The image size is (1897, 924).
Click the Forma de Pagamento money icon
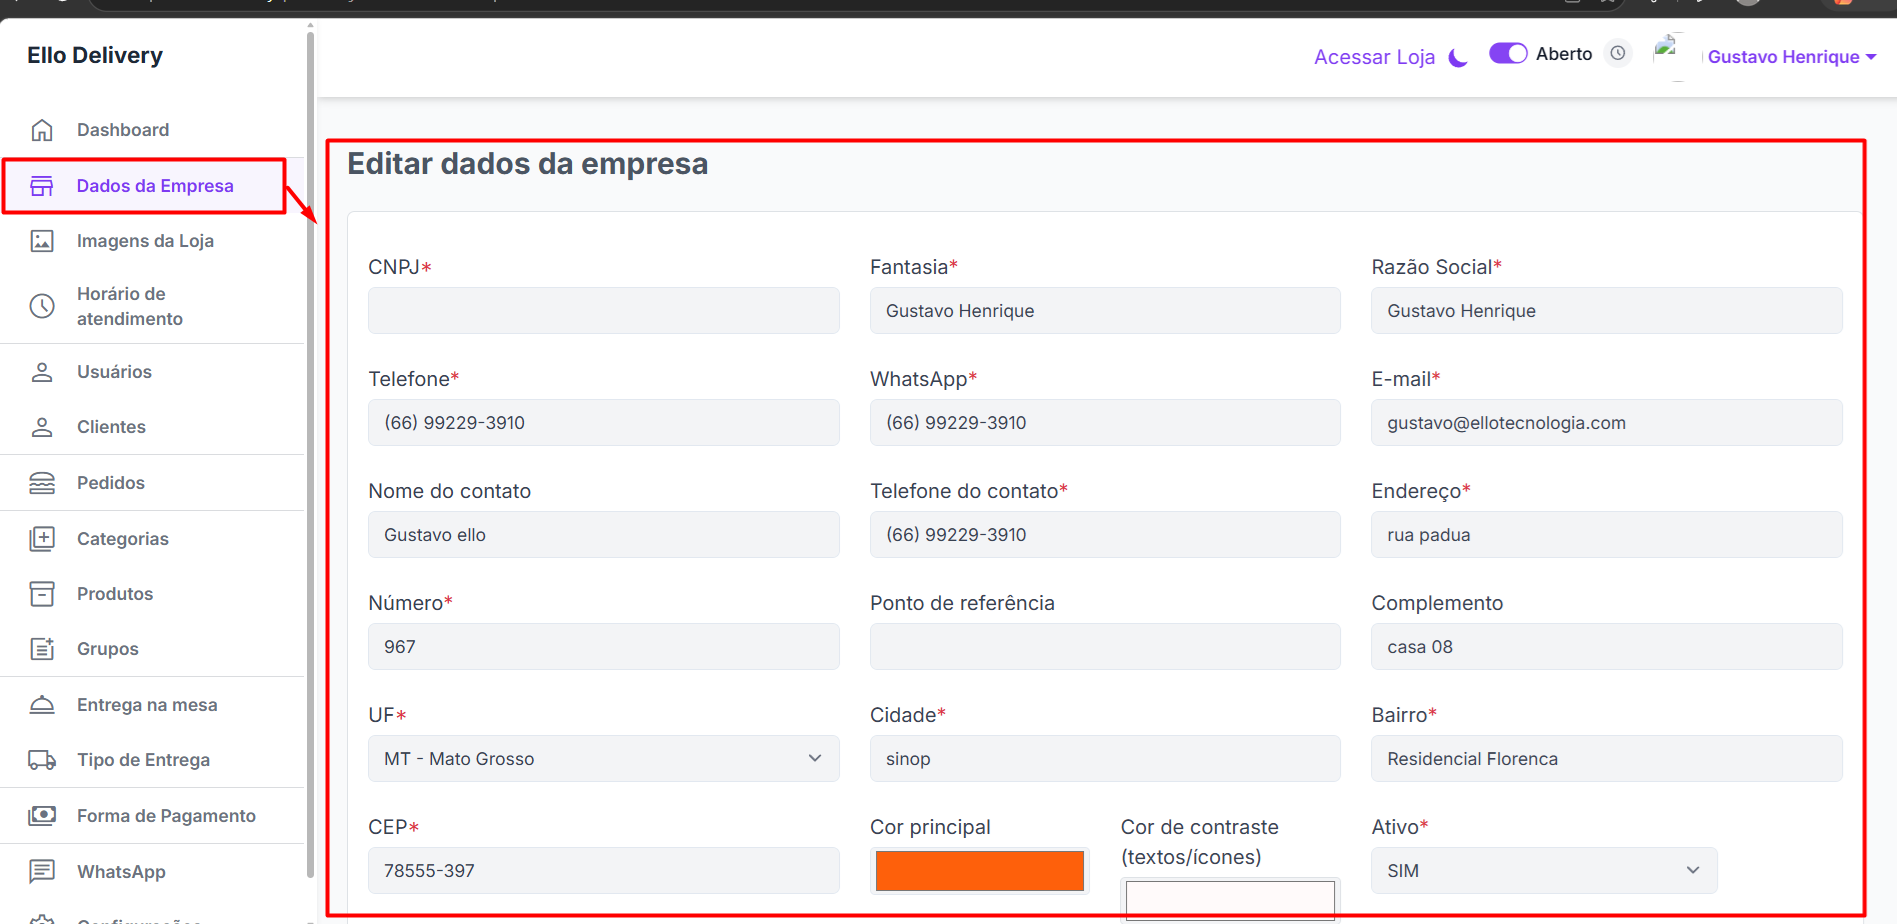(x=42, y=816)
